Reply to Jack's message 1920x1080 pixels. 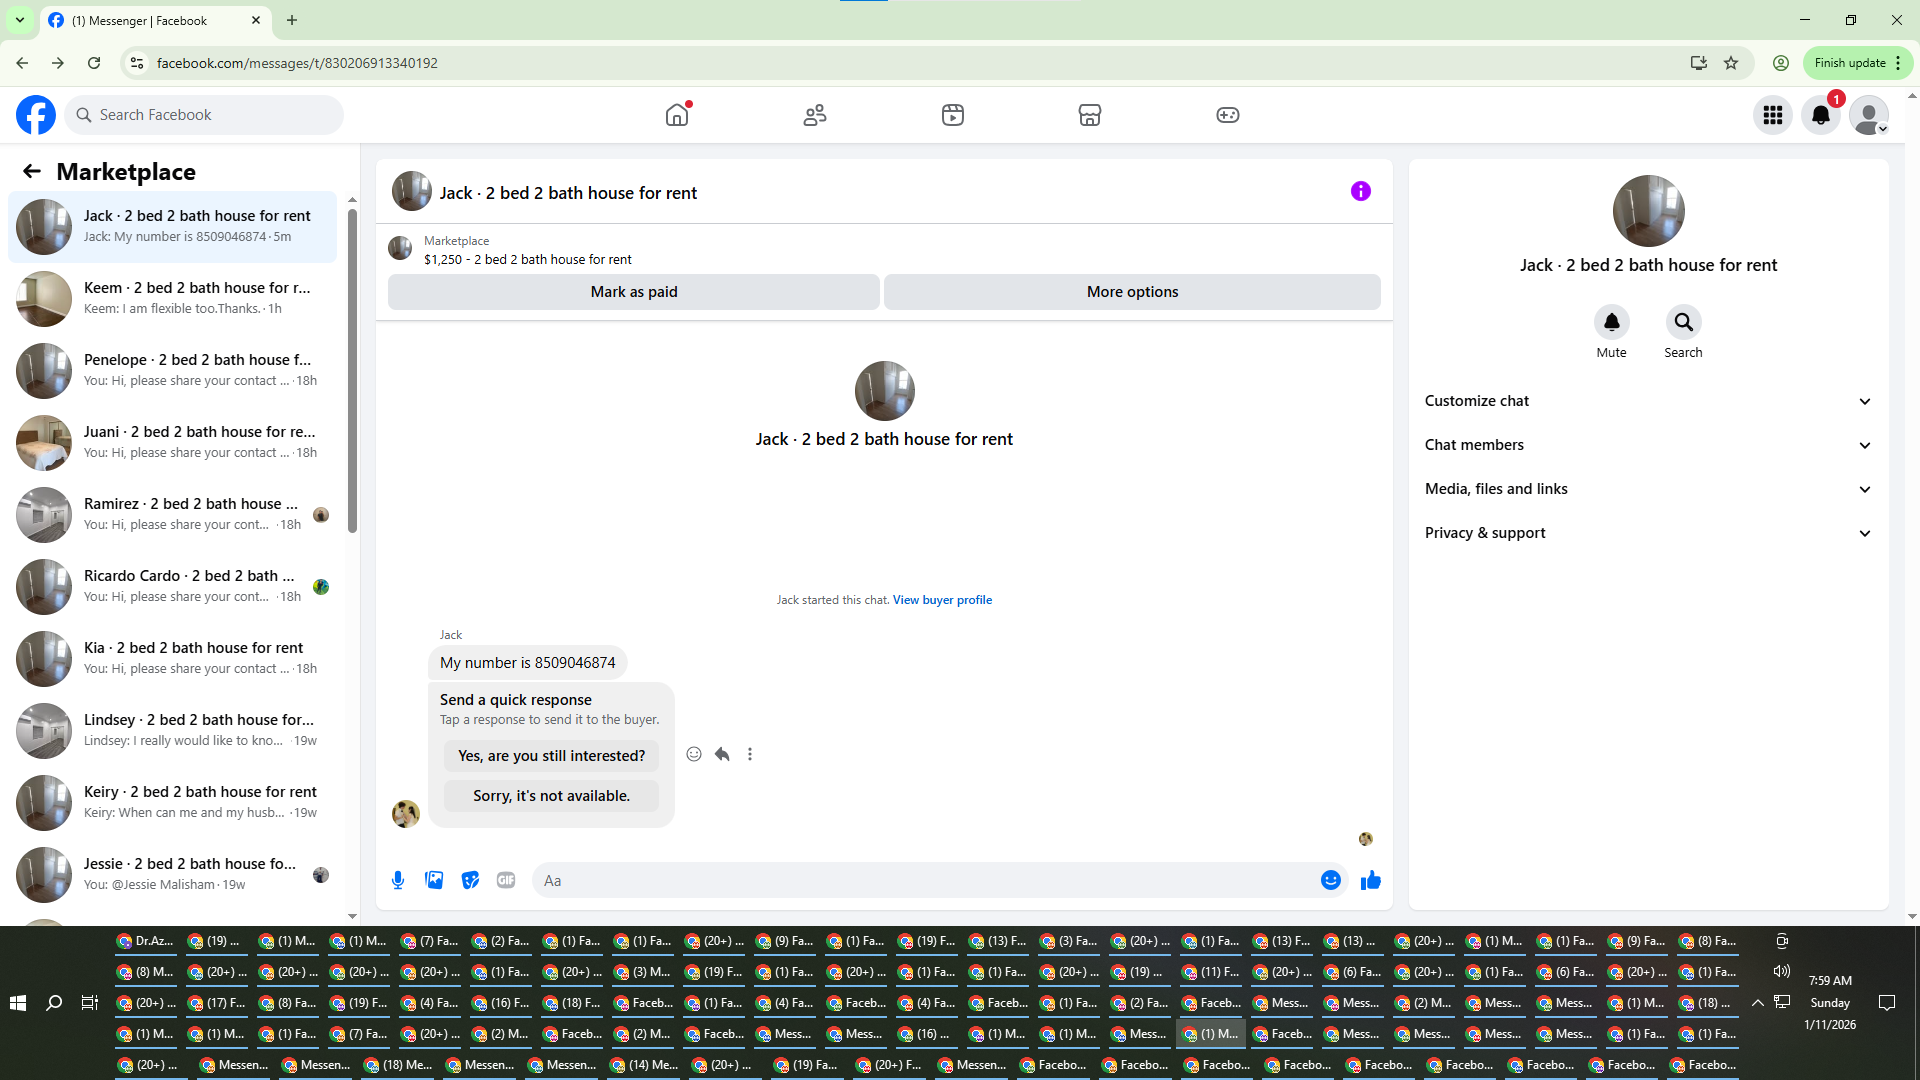[722, 754]
